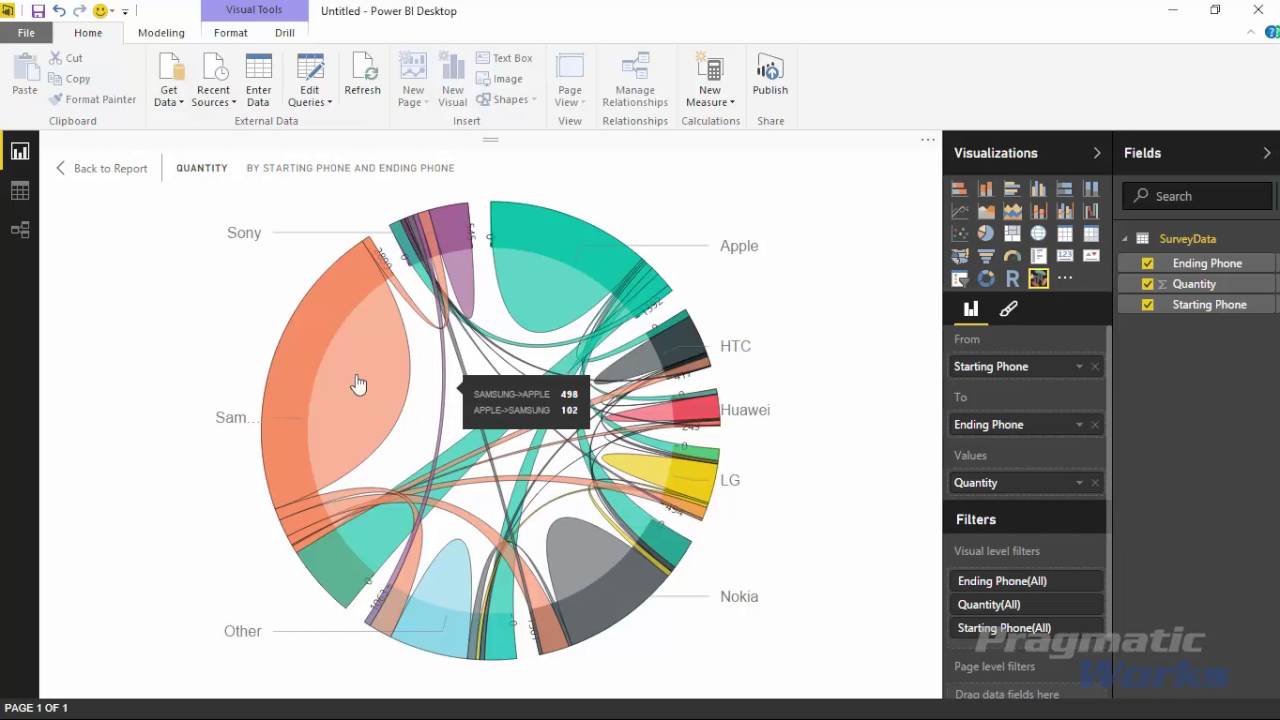Select the slicer visual
Viewport: 1280px width, 720px height.
click(x=960, y=279)
